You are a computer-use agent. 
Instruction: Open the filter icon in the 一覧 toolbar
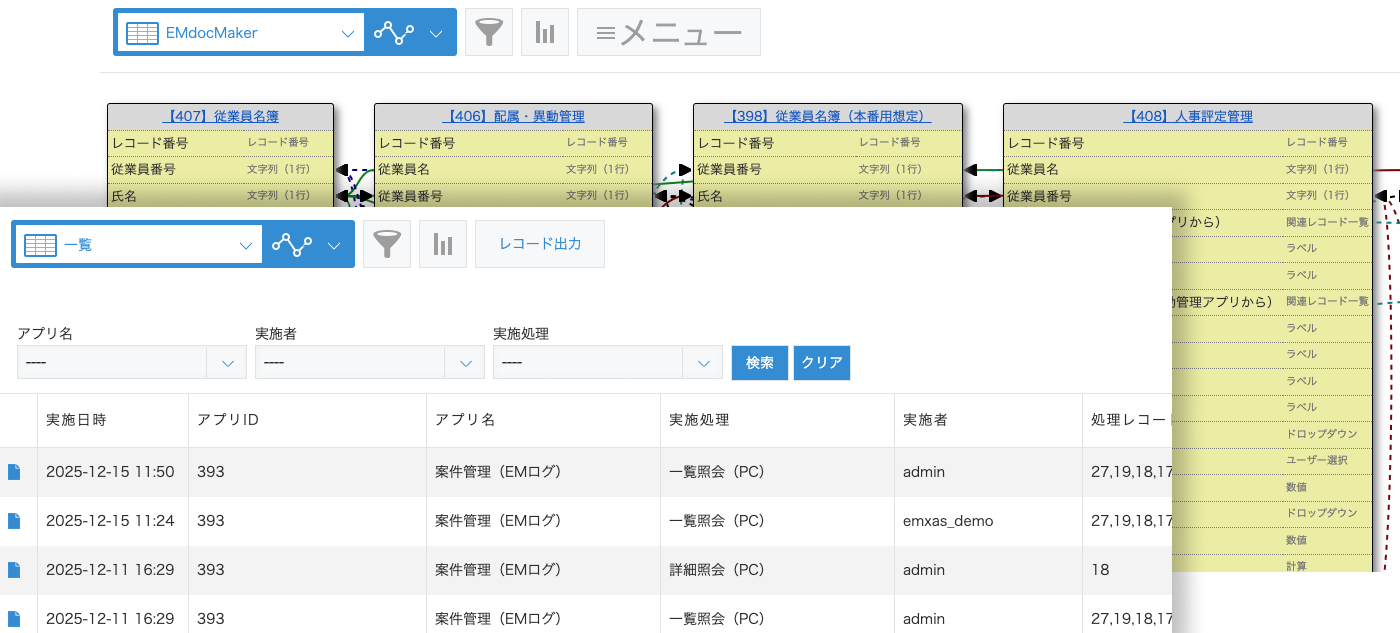(x=387, y=243)
